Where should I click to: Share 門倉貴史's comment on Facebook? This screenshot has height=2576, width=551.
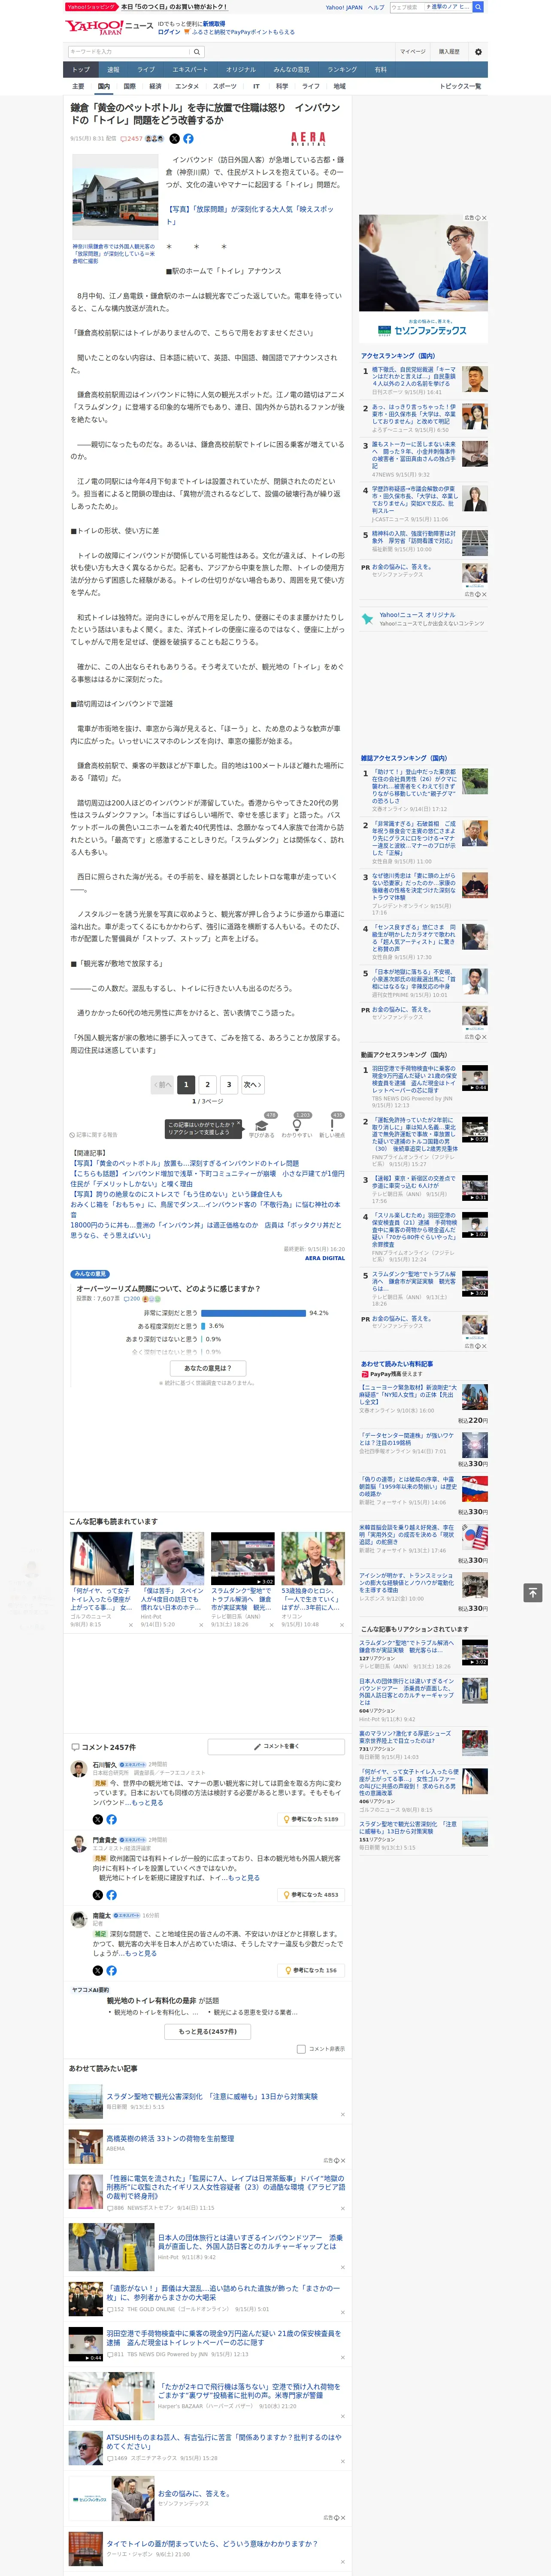[111, 1895]
